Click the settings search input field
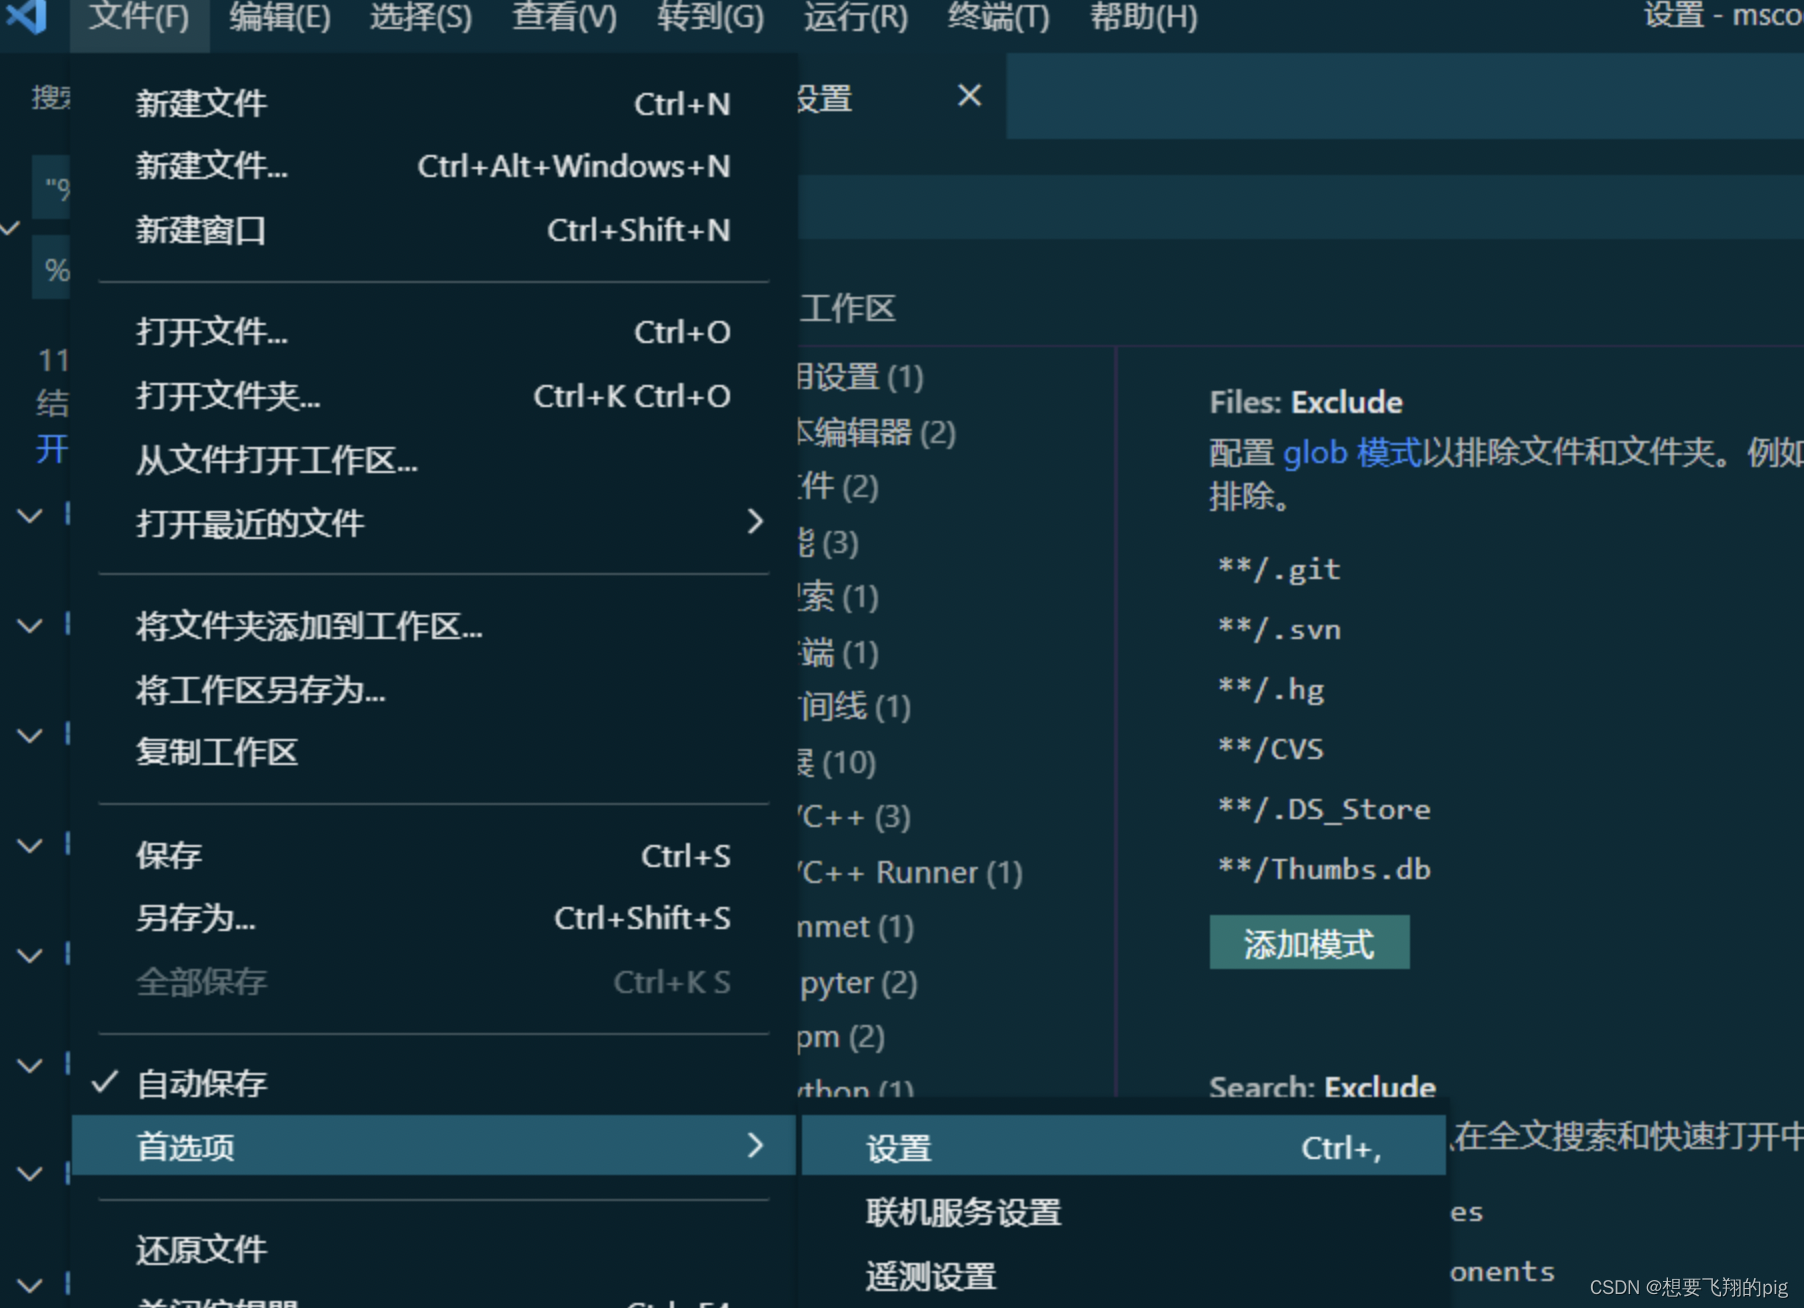Screen dimensions: 1804x1308 pyautogui.click(x=1300, y=207)
